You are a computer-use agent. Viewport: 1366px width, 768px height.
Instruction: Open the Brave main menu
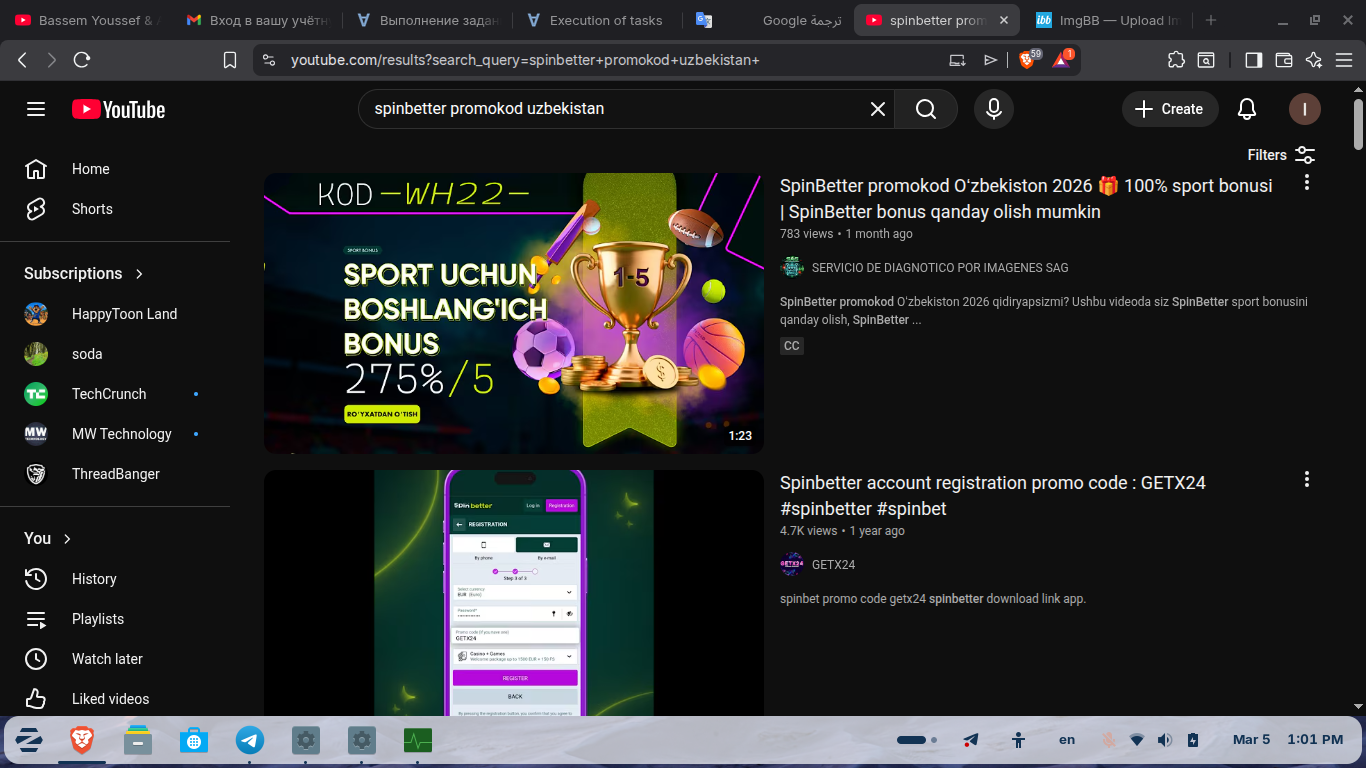tap(1344, 60)
